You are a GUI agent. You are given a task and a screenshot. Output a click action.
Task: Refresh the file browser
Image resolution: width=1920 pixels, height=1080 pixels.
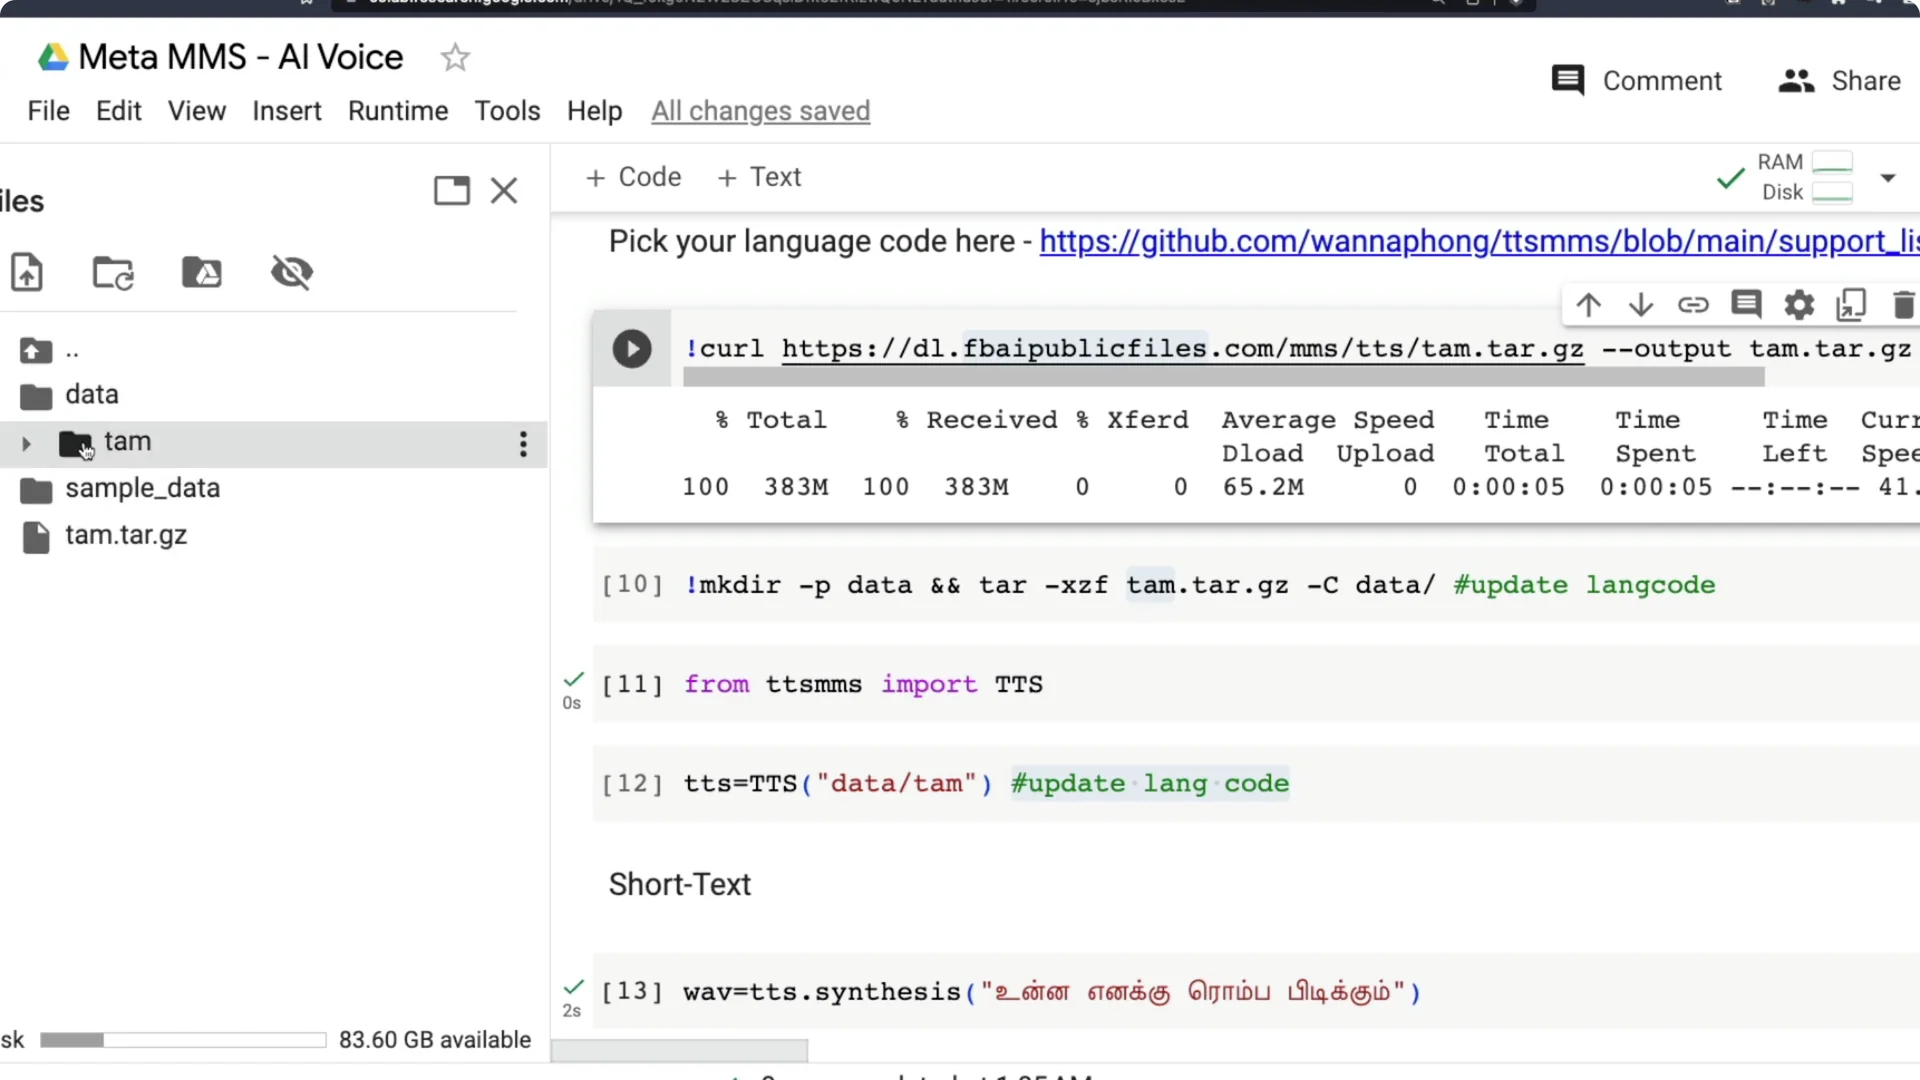[x=112, y=272]
